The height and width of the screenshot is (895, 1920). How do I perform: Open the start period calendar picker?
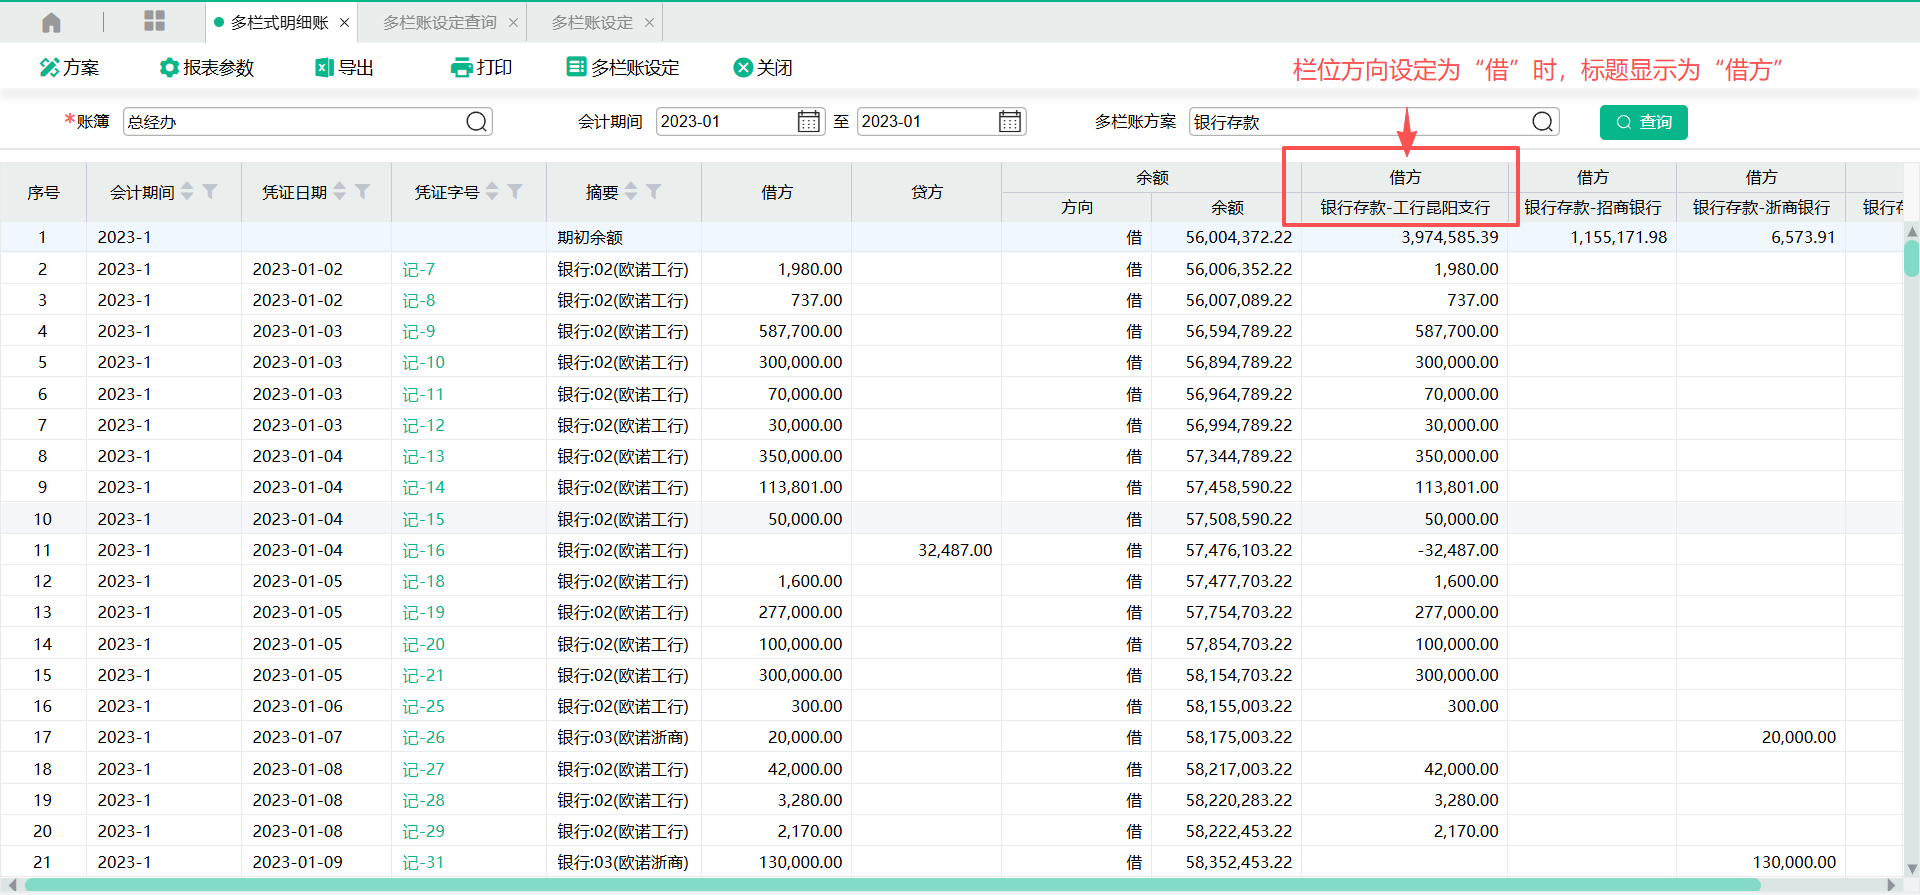tap(808, 122)
